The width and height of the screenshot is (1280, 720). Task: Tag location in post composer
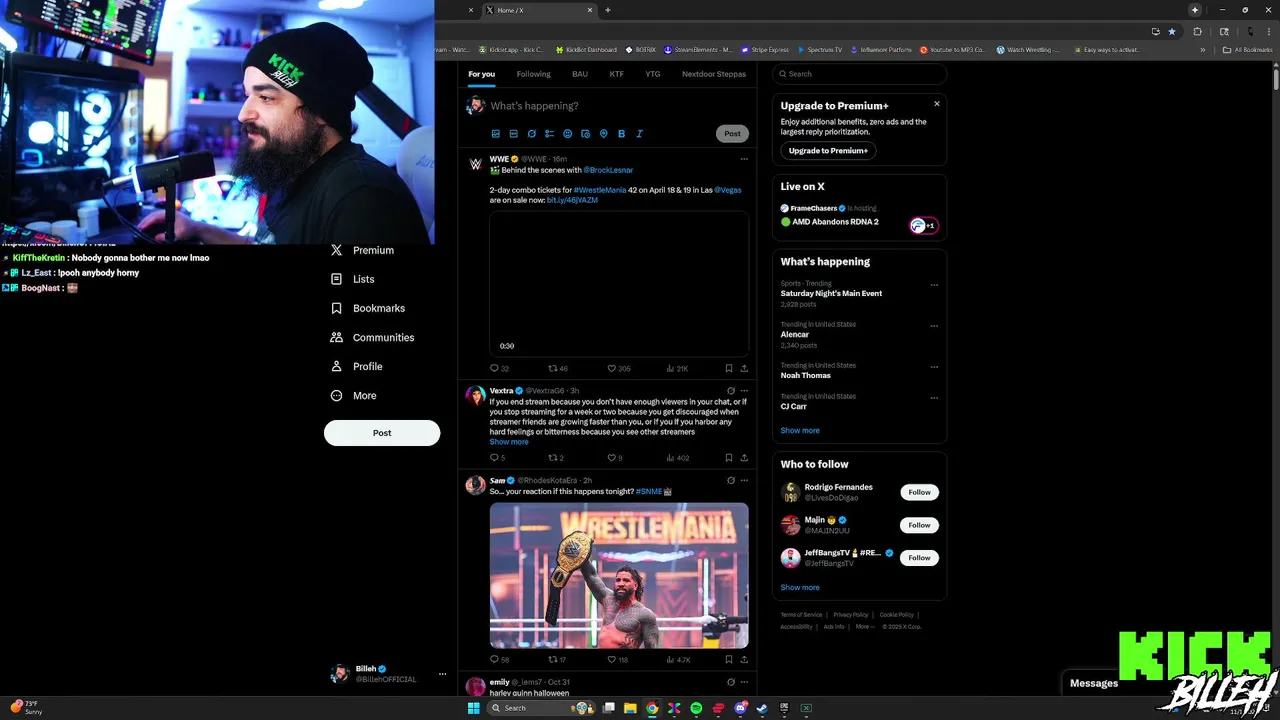[x=603, y=134]
